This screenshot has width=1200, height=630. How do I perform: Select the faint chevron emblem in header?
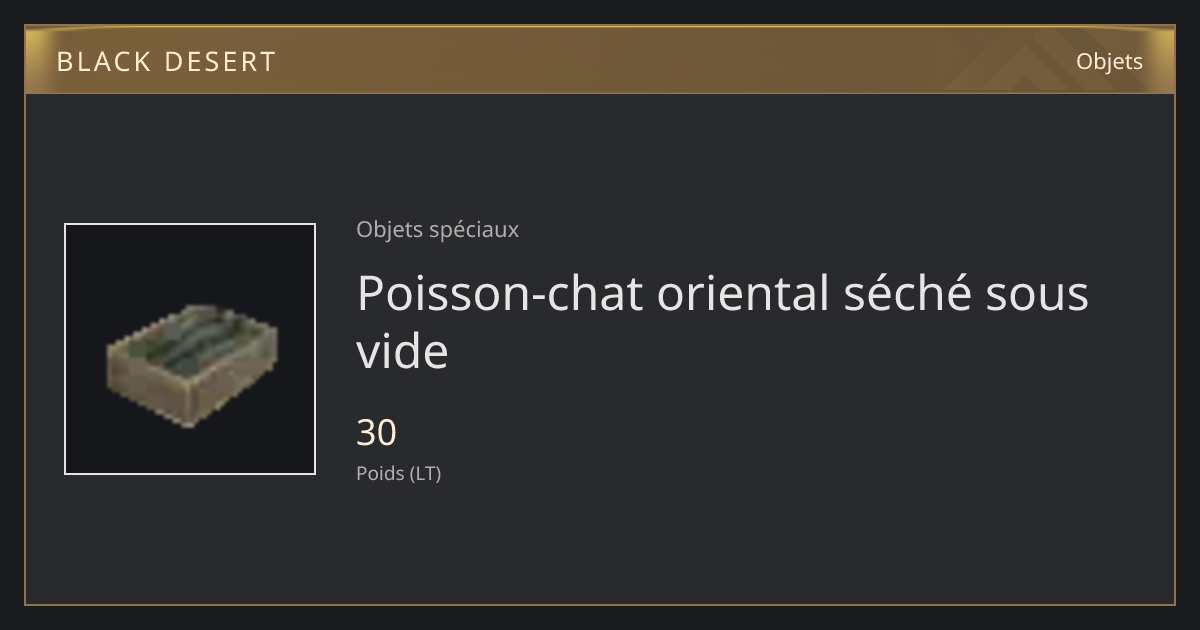[1009, 62]
